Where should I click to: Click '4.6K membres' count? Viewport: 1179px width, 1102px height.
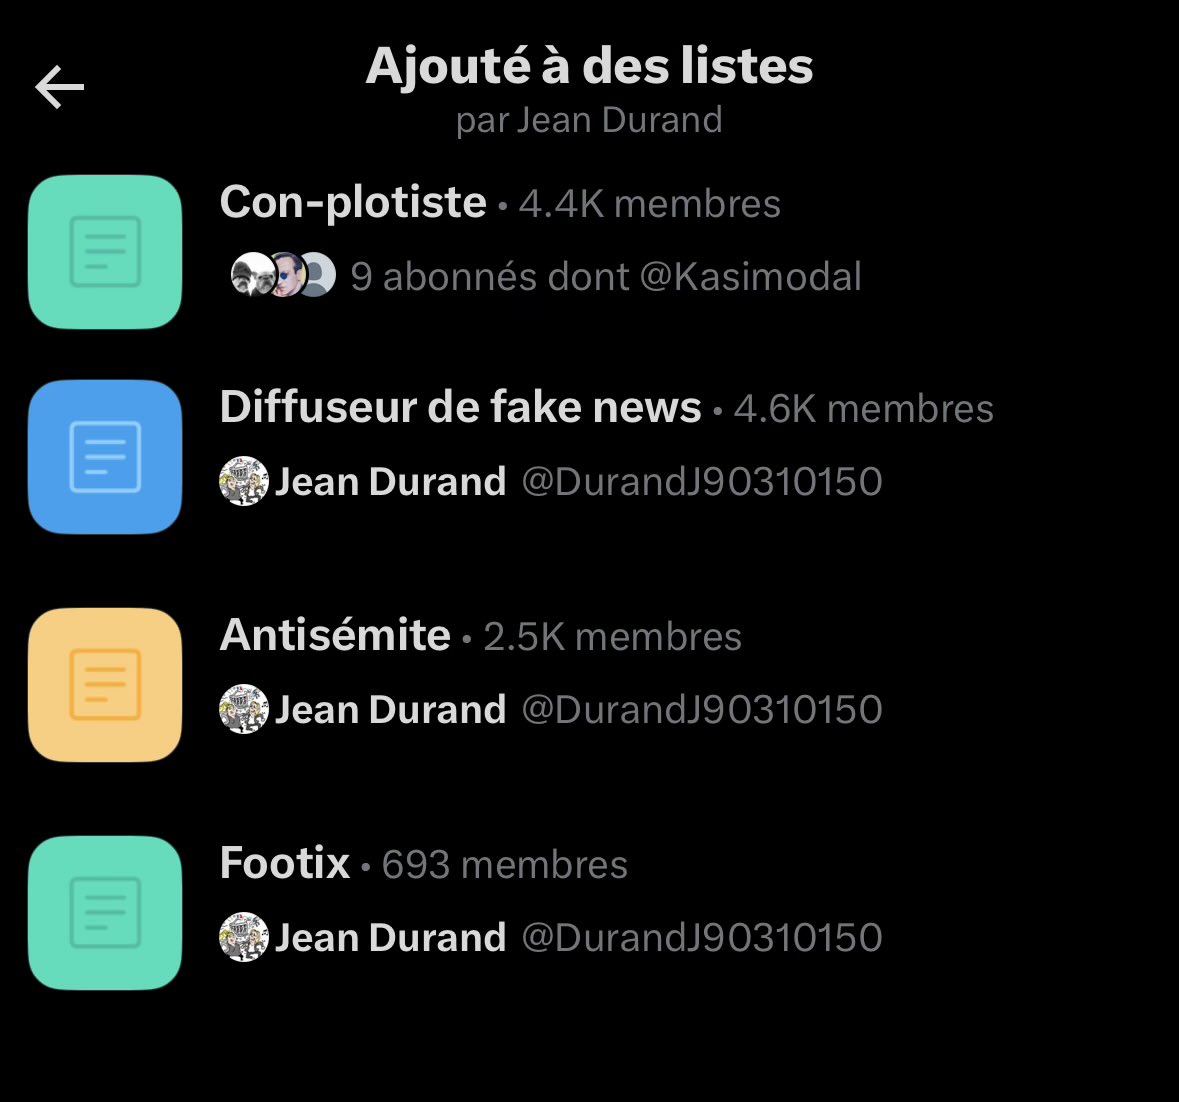pos(863,409)
